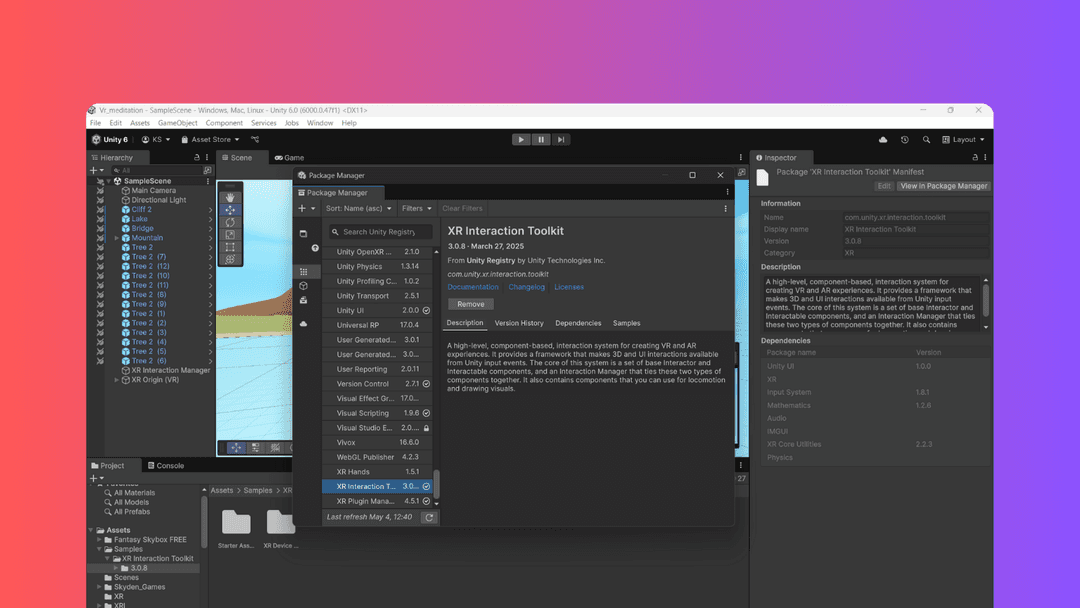The image size is (1080, 608).
Task: Select the Updates sidebar icon
Action: pyautogui.click(x=315, y=248)
